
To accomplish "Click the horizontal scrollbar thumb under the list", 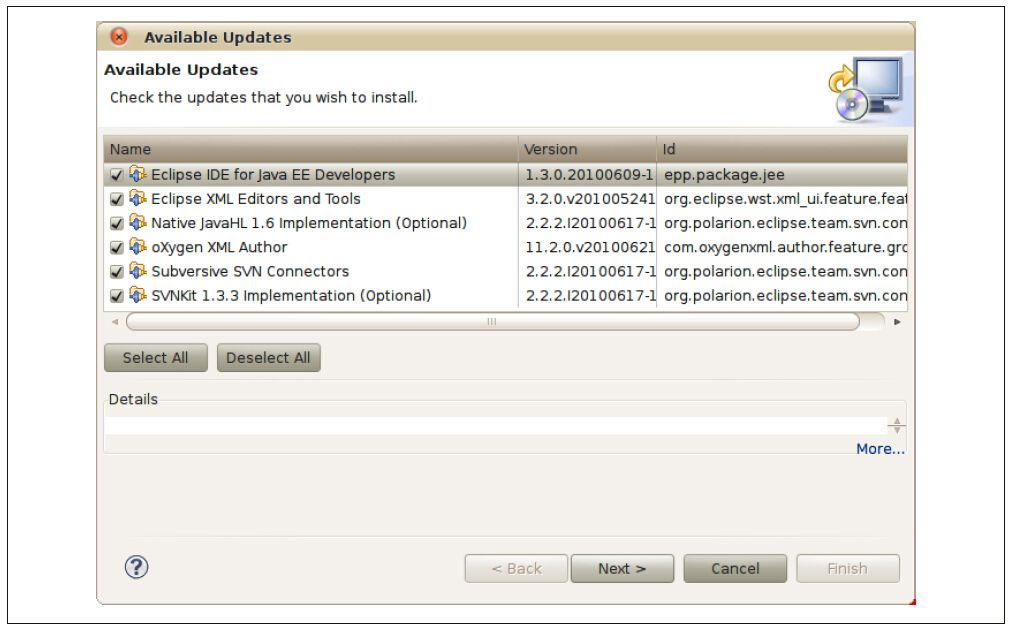I will (493, 321).
